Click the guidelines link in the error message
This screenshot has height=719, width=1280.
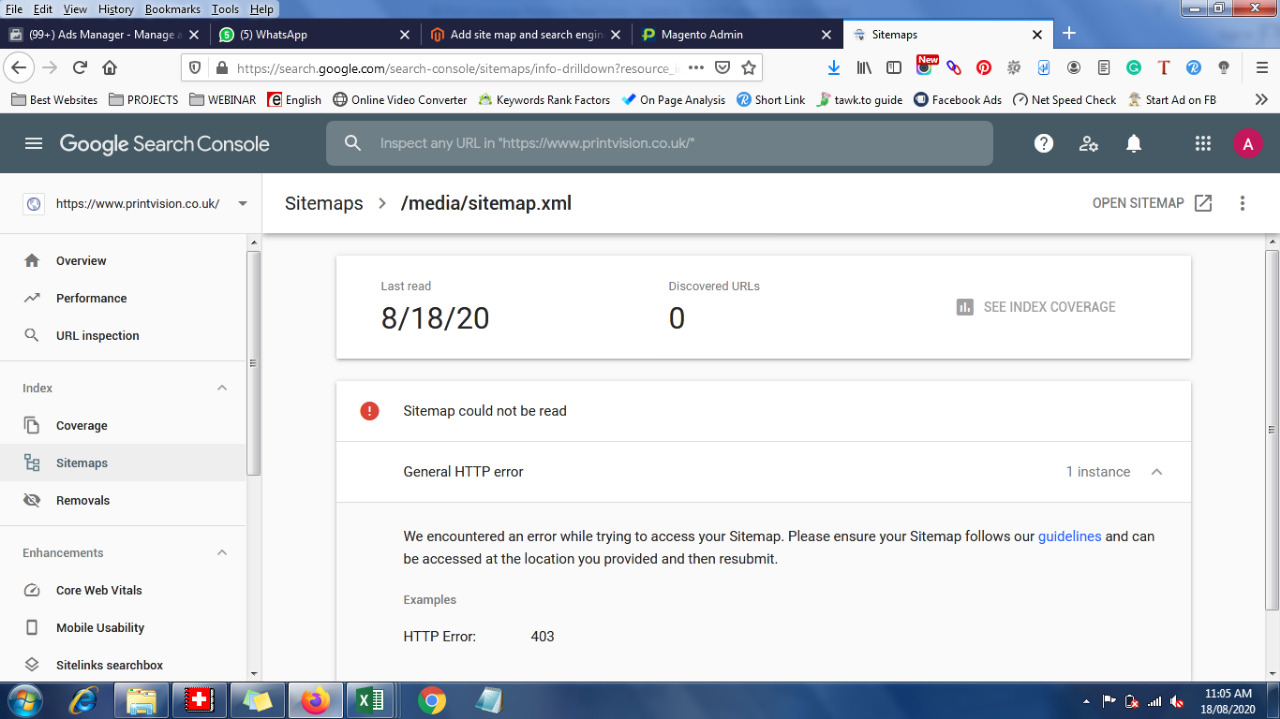[1069, 536]
